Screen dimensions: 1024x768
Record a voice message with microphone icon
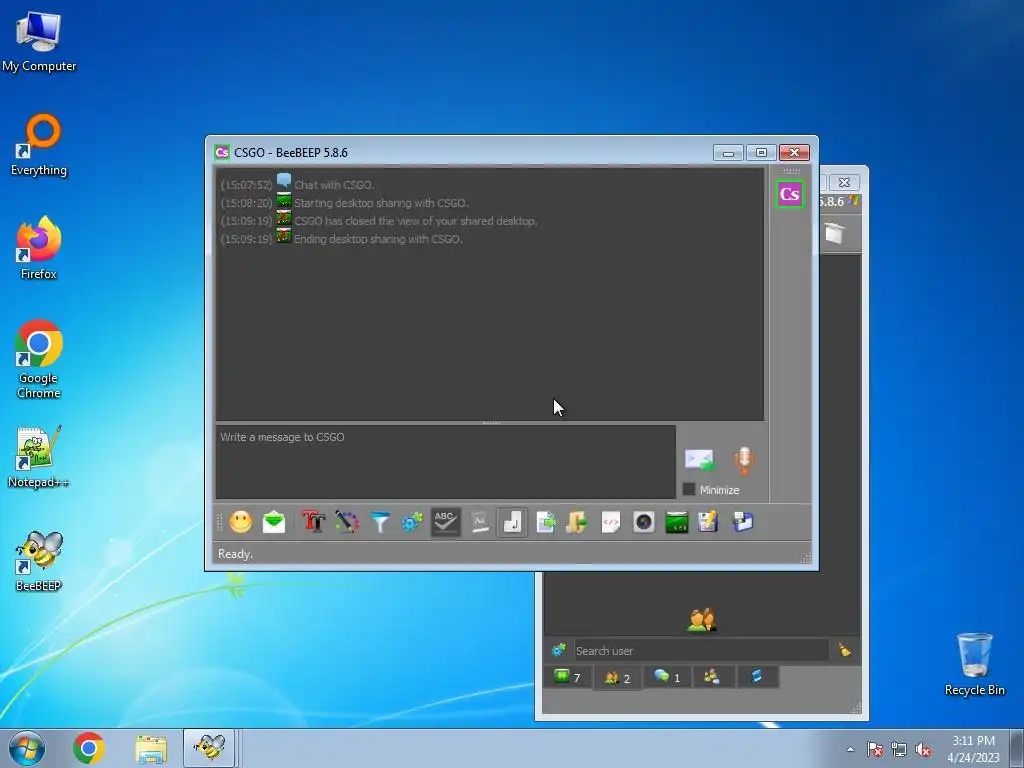click(x=744, y=460)
